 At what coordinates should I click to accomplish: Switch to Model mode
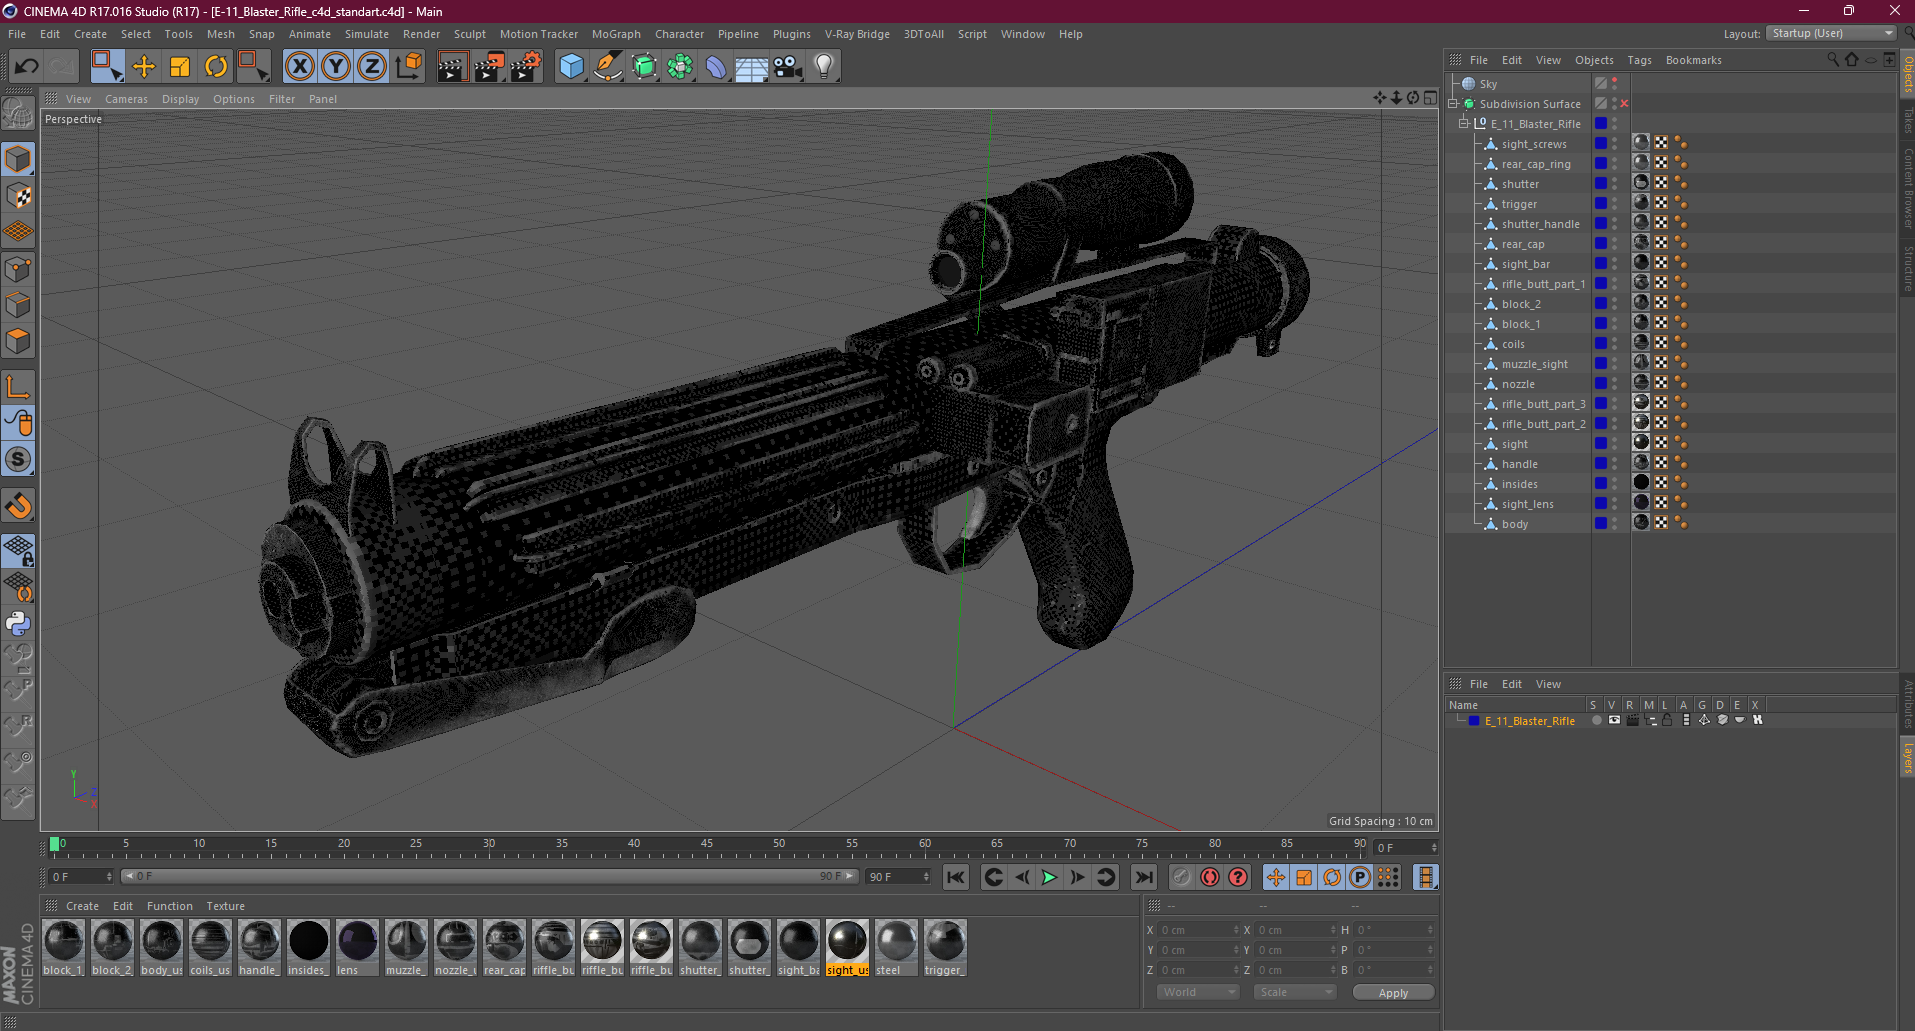coord(18,160)
